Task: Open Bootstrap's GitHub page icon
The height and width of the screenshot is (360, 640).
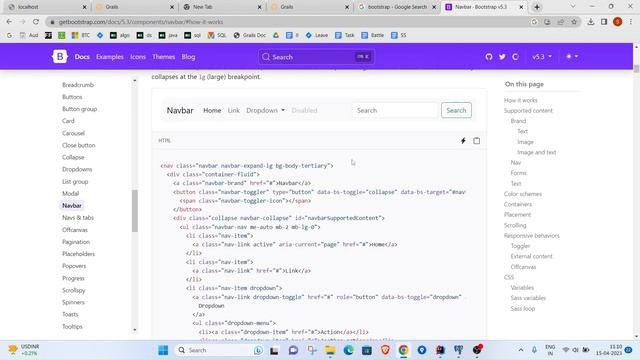Action: tap(489, 57)
